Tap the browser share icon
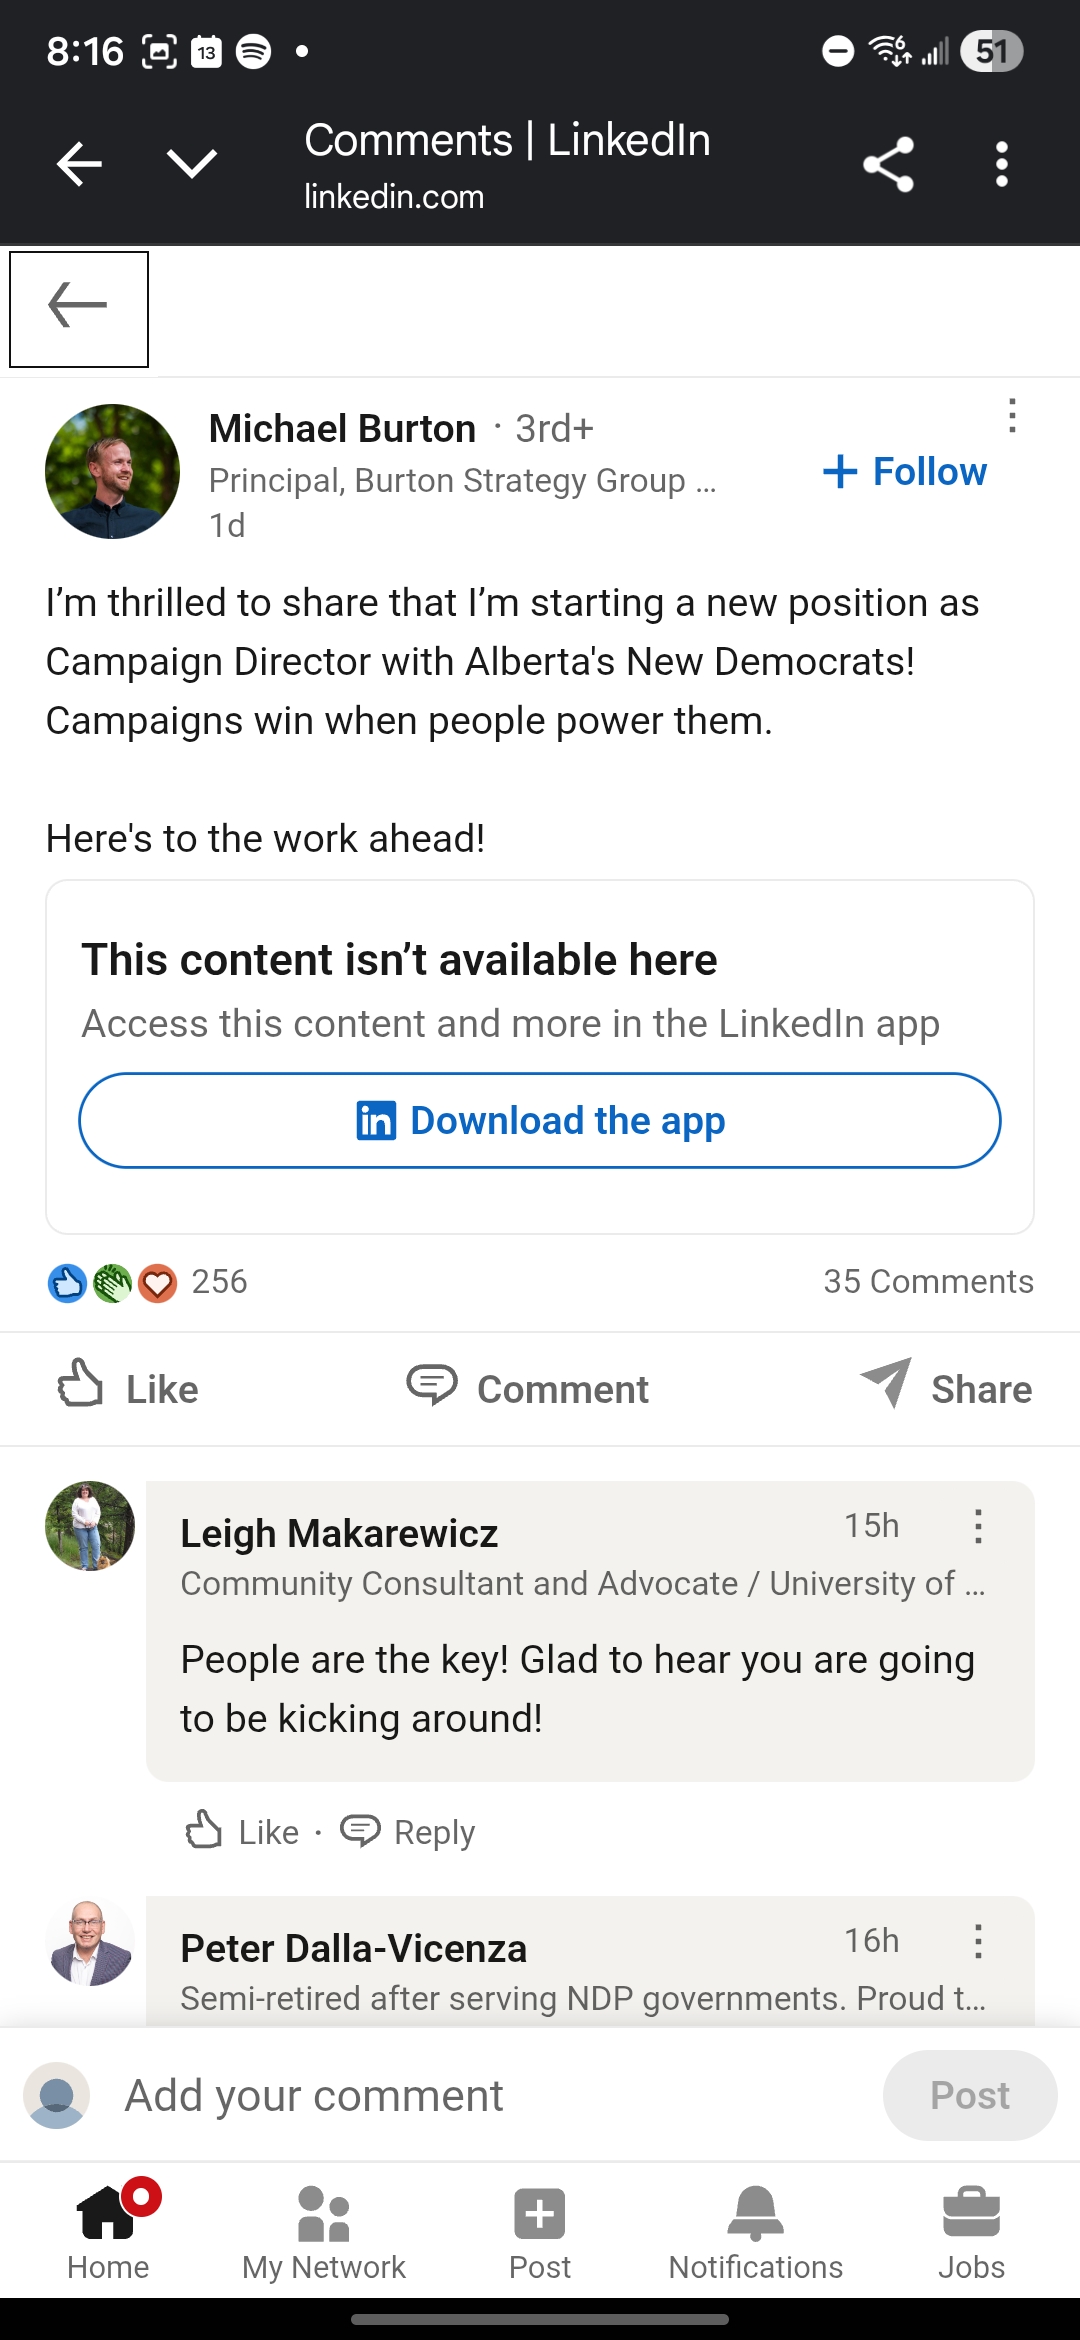Viewport: 1080px width, 2340px height. (888, 164)
